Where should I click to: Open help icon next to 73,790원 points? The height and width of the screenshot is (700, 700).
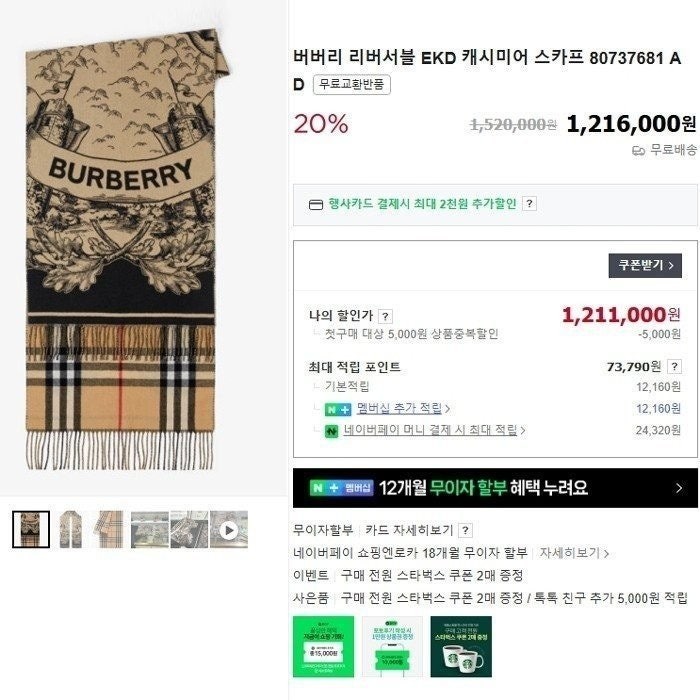click(x=674, y=367)
